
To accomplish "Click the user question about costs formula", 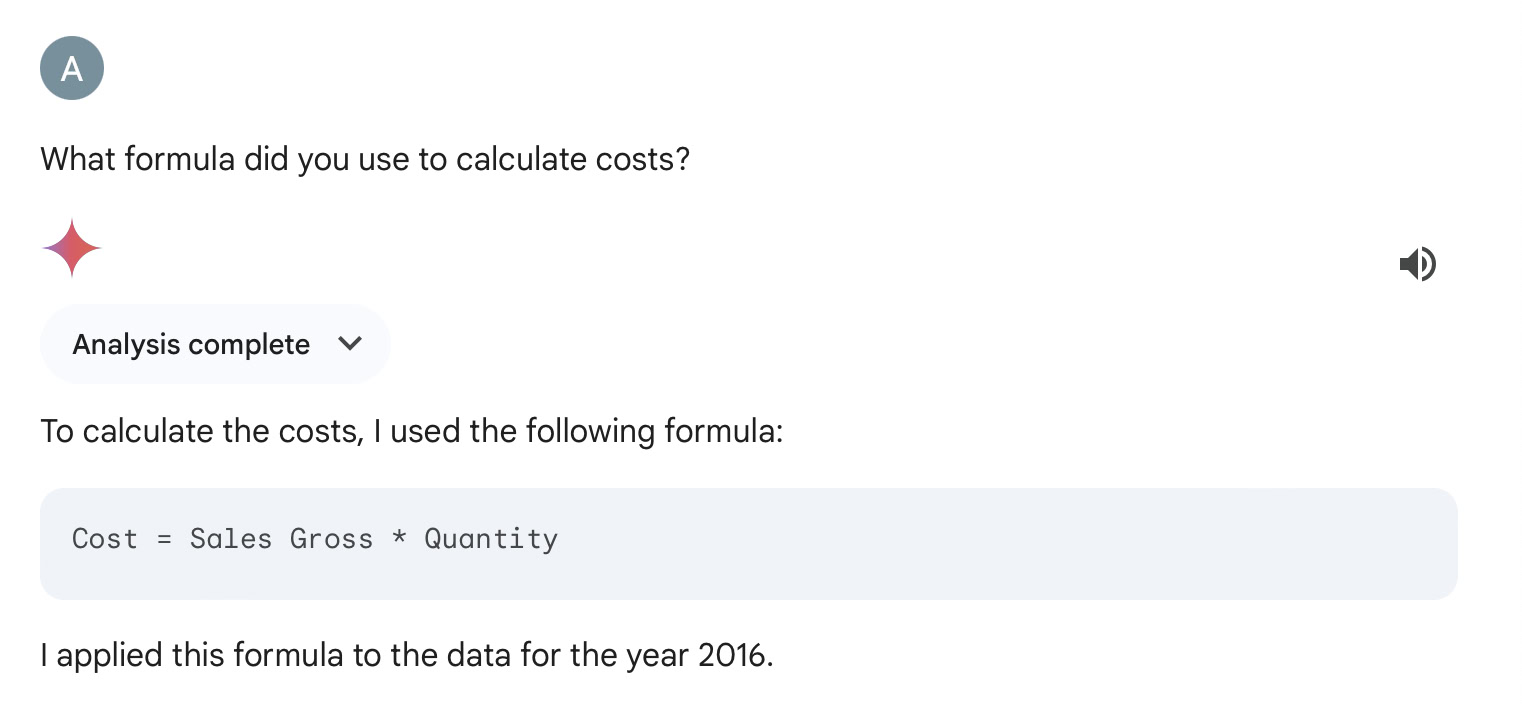I will click(x=365, y=159).
